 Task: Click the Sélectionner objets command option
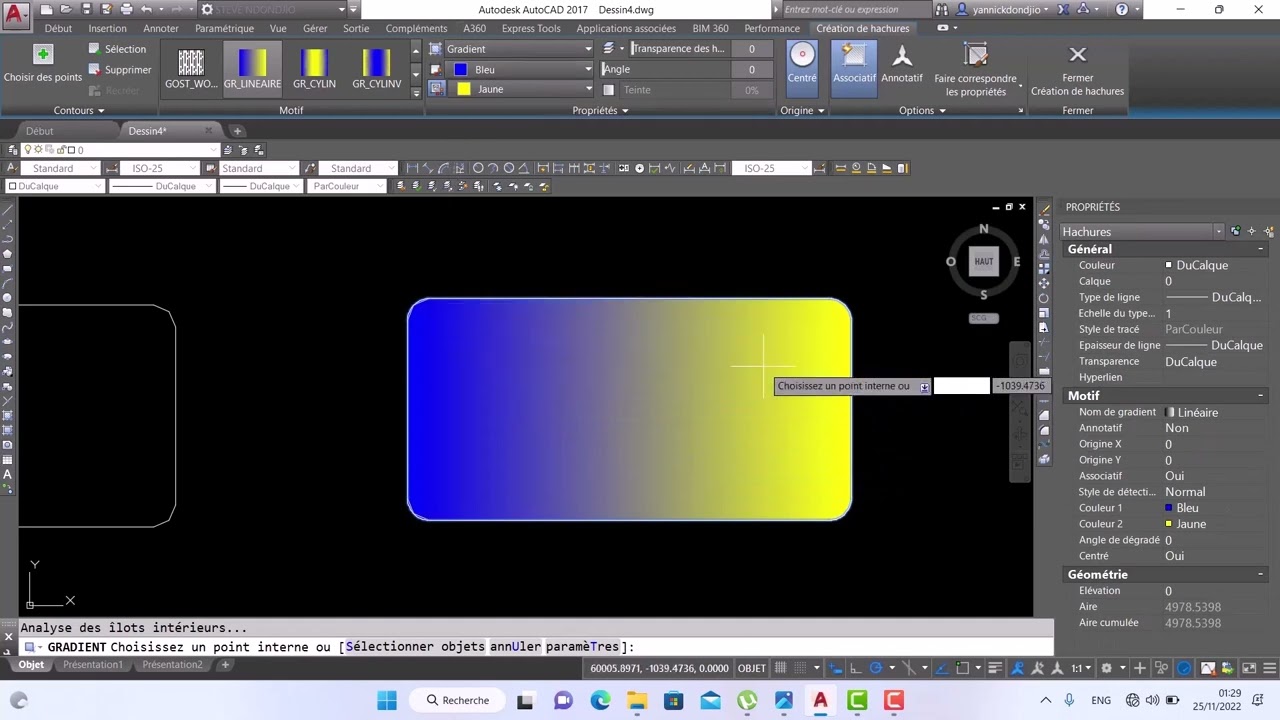(415, 647)
